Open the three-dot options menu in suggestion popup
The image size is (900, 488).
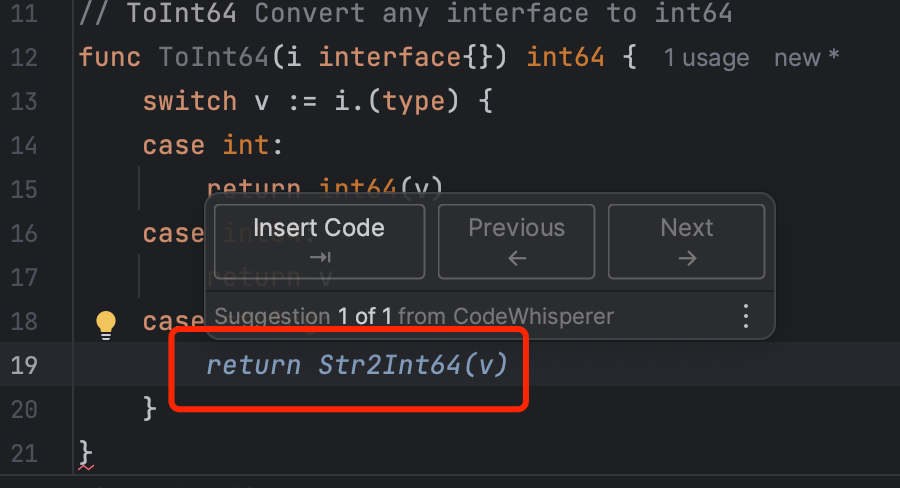[x=745, y=317]
